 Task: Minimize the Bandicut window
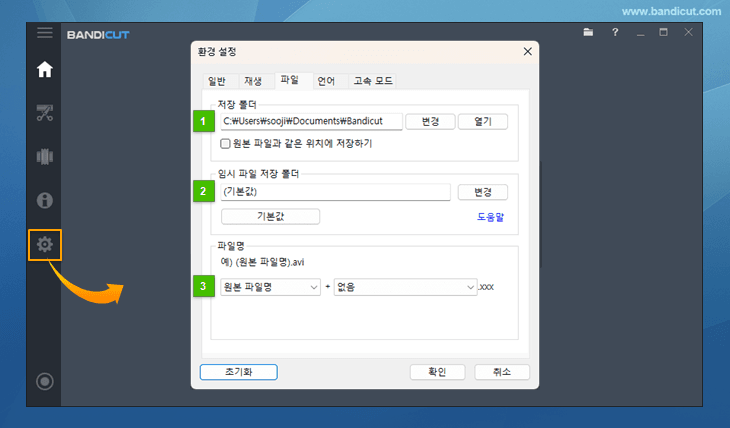[641, 33]
